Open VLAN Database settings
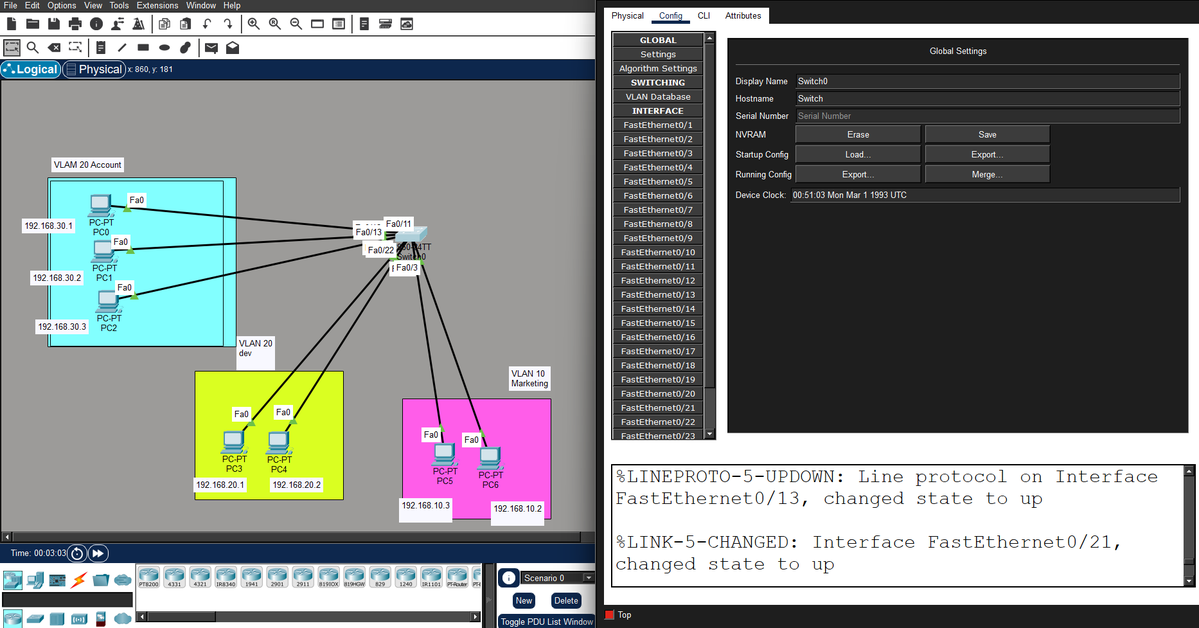The width and height of the screenshot is (1199, 628). (x=658, y=96)
